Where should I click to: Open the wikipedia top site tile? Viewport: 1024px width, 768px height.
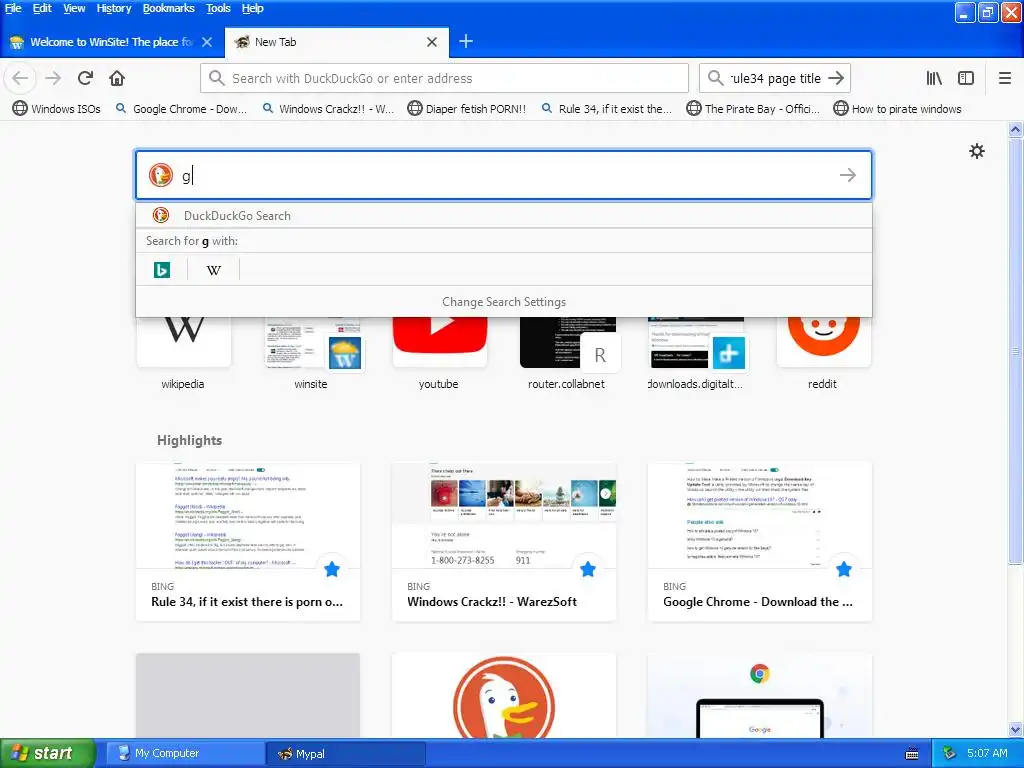184,353
